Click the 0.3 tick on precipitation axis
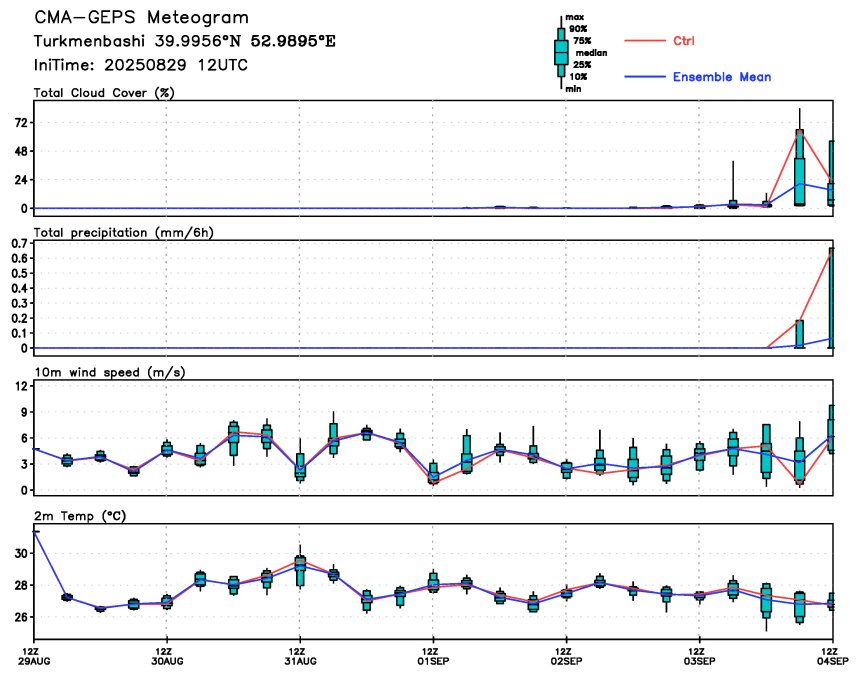This screenshot has height=677, width=860. click(19, 303)
